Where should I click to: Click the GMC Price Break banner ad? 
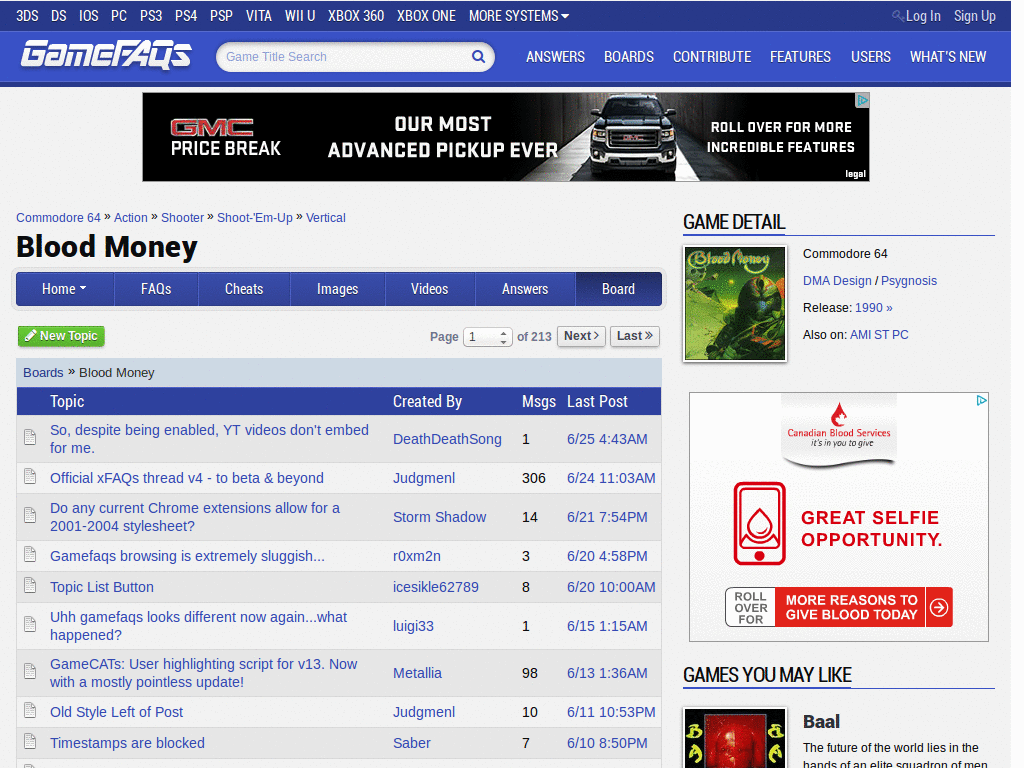(x=506, y=136)
